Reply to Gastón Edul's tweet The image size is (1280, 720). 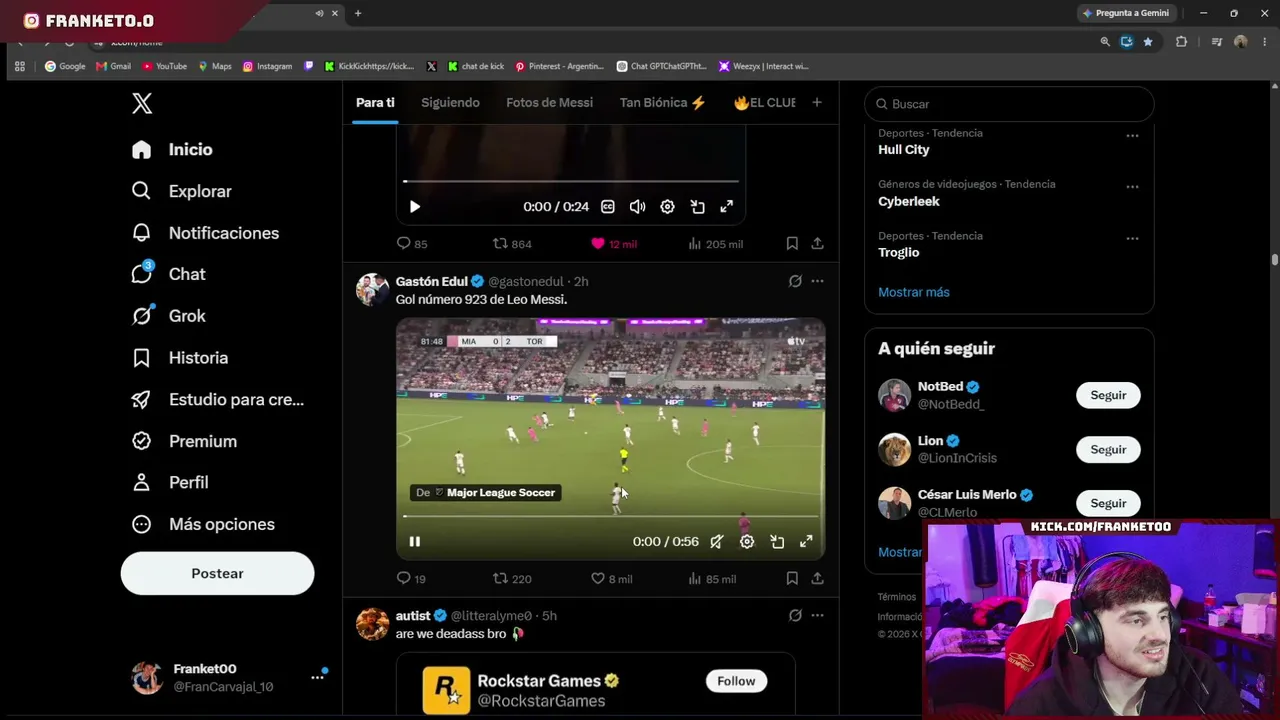(412, 578)
